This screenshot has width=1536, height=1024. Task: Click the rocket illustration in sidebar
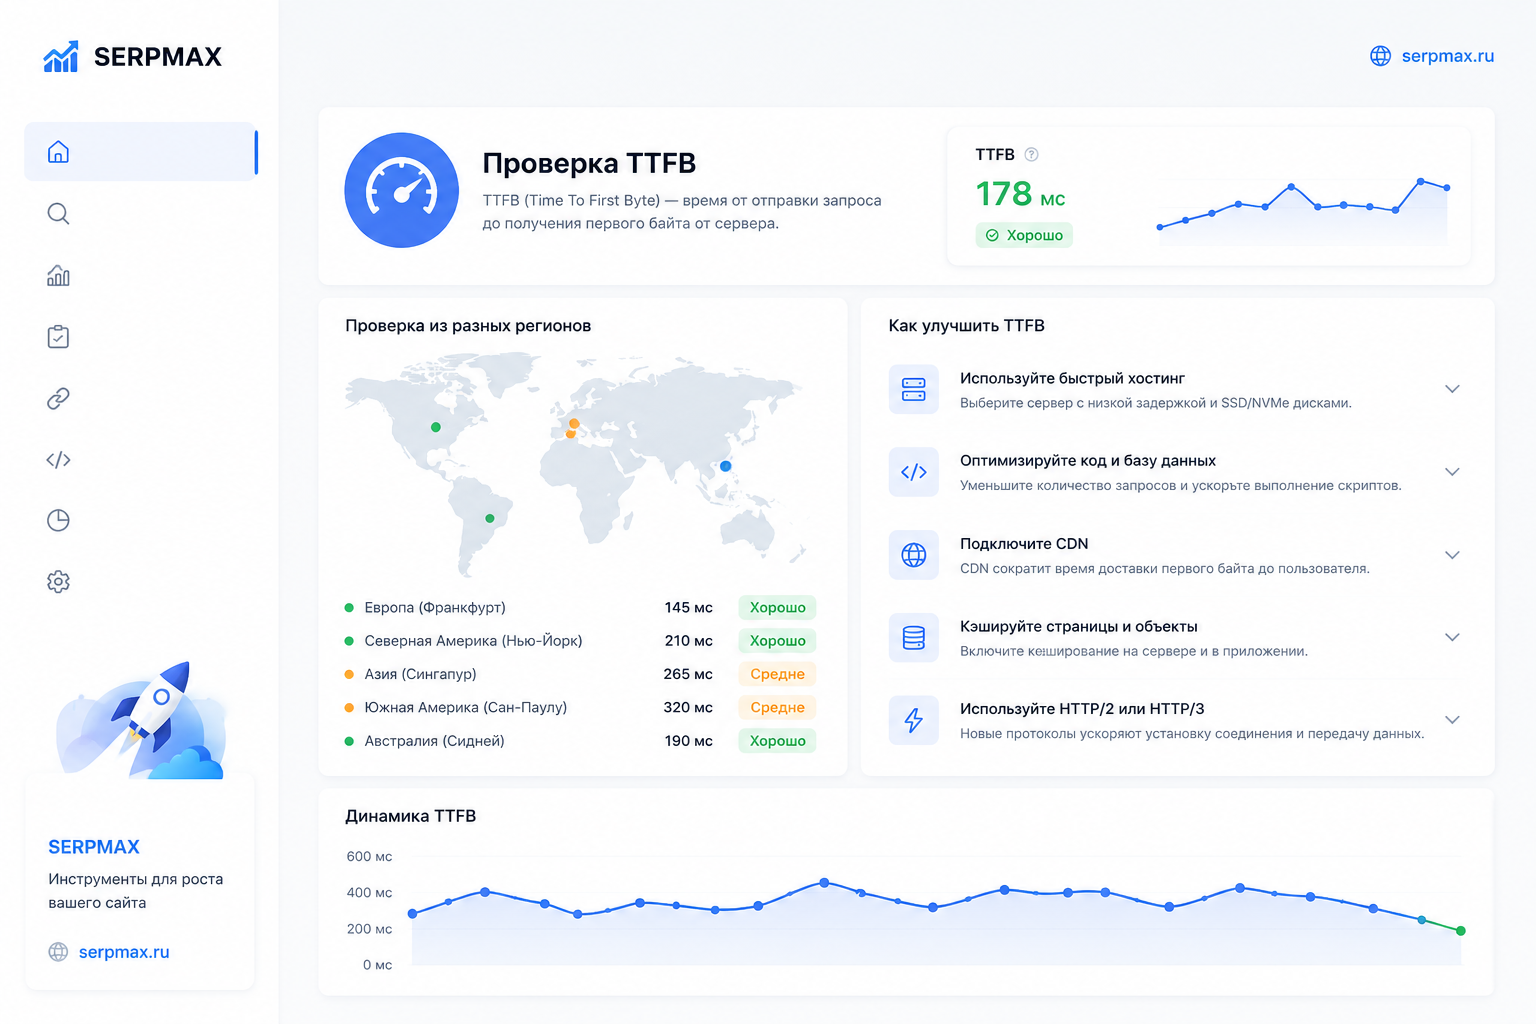pyautogui.click(x=142, y=720)
